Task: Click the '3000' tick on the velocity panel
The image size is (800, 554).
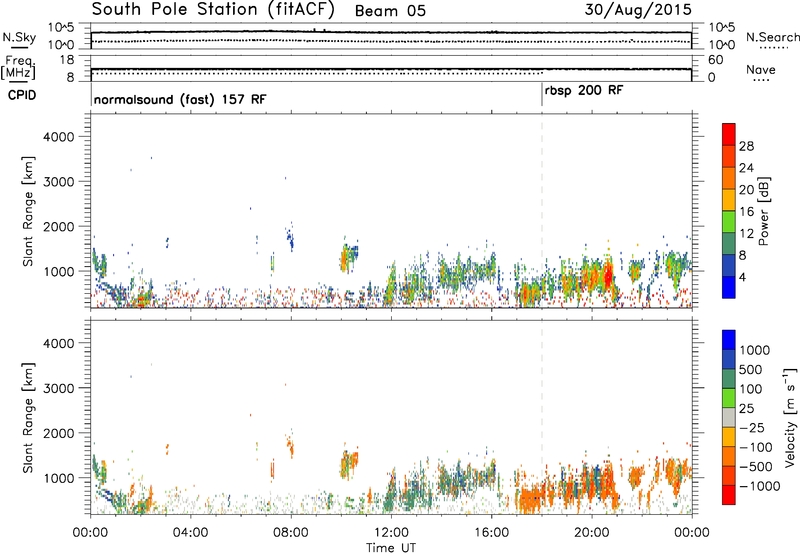Action: (59, 388)
